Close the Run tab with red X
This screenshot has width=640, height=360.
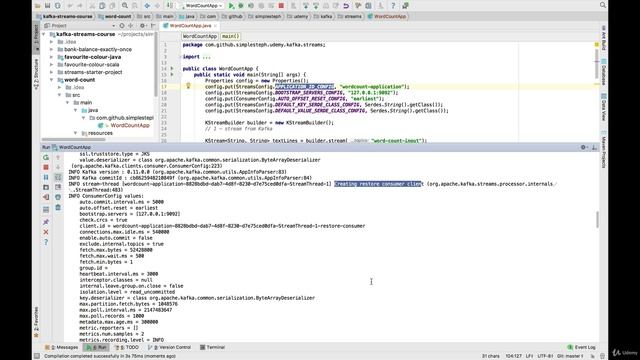[46, 232]
